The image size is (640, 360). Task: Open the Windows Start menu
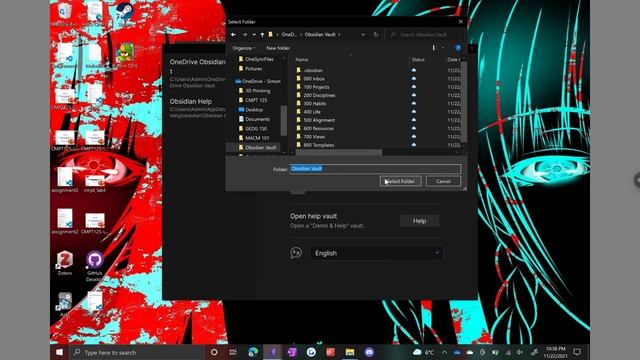[x=60, y=352]
